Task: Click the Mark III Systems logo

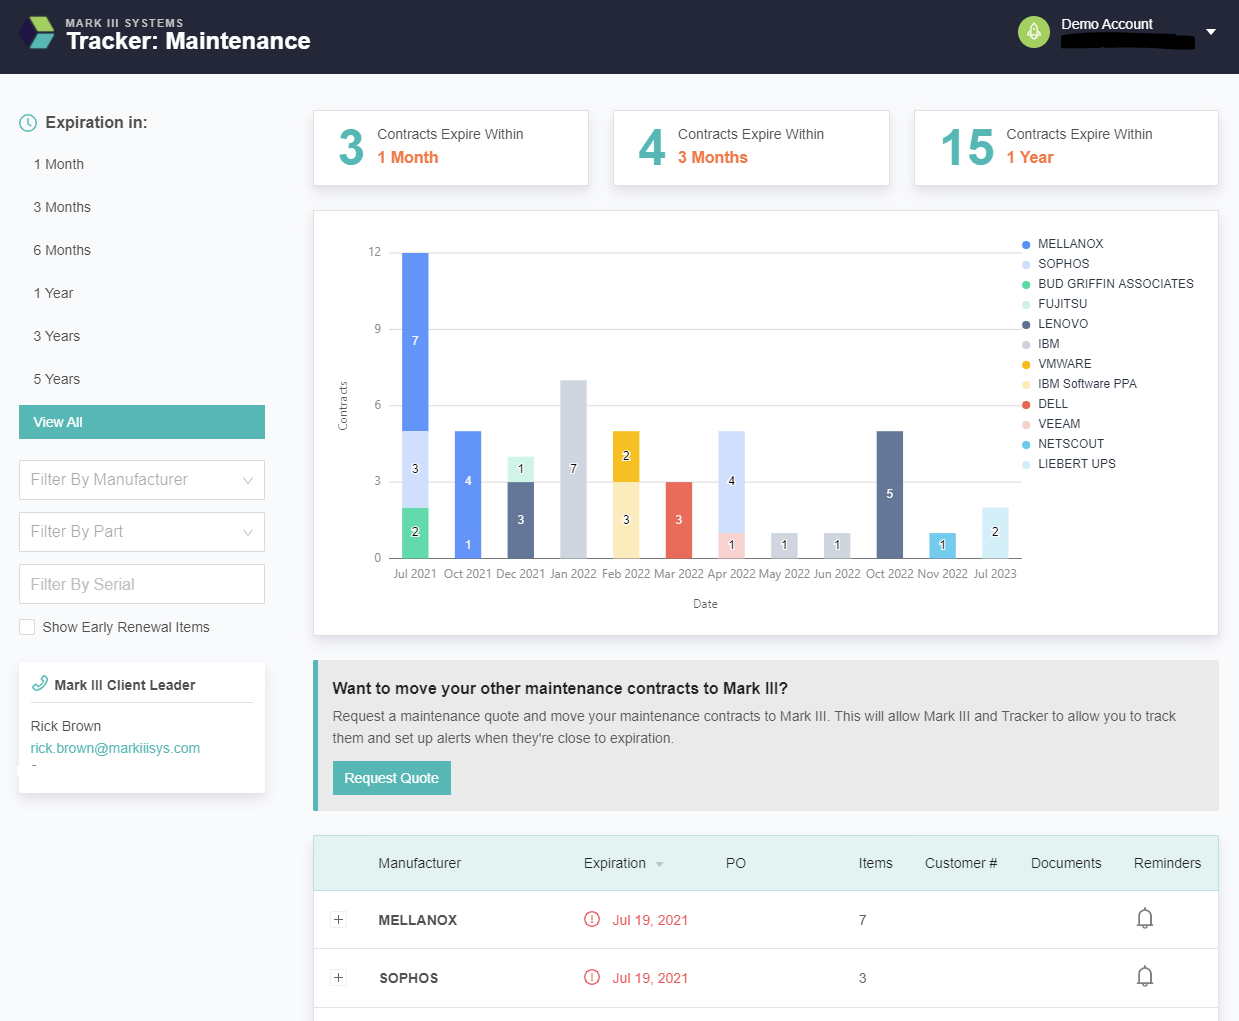Action: click(37, 31)
